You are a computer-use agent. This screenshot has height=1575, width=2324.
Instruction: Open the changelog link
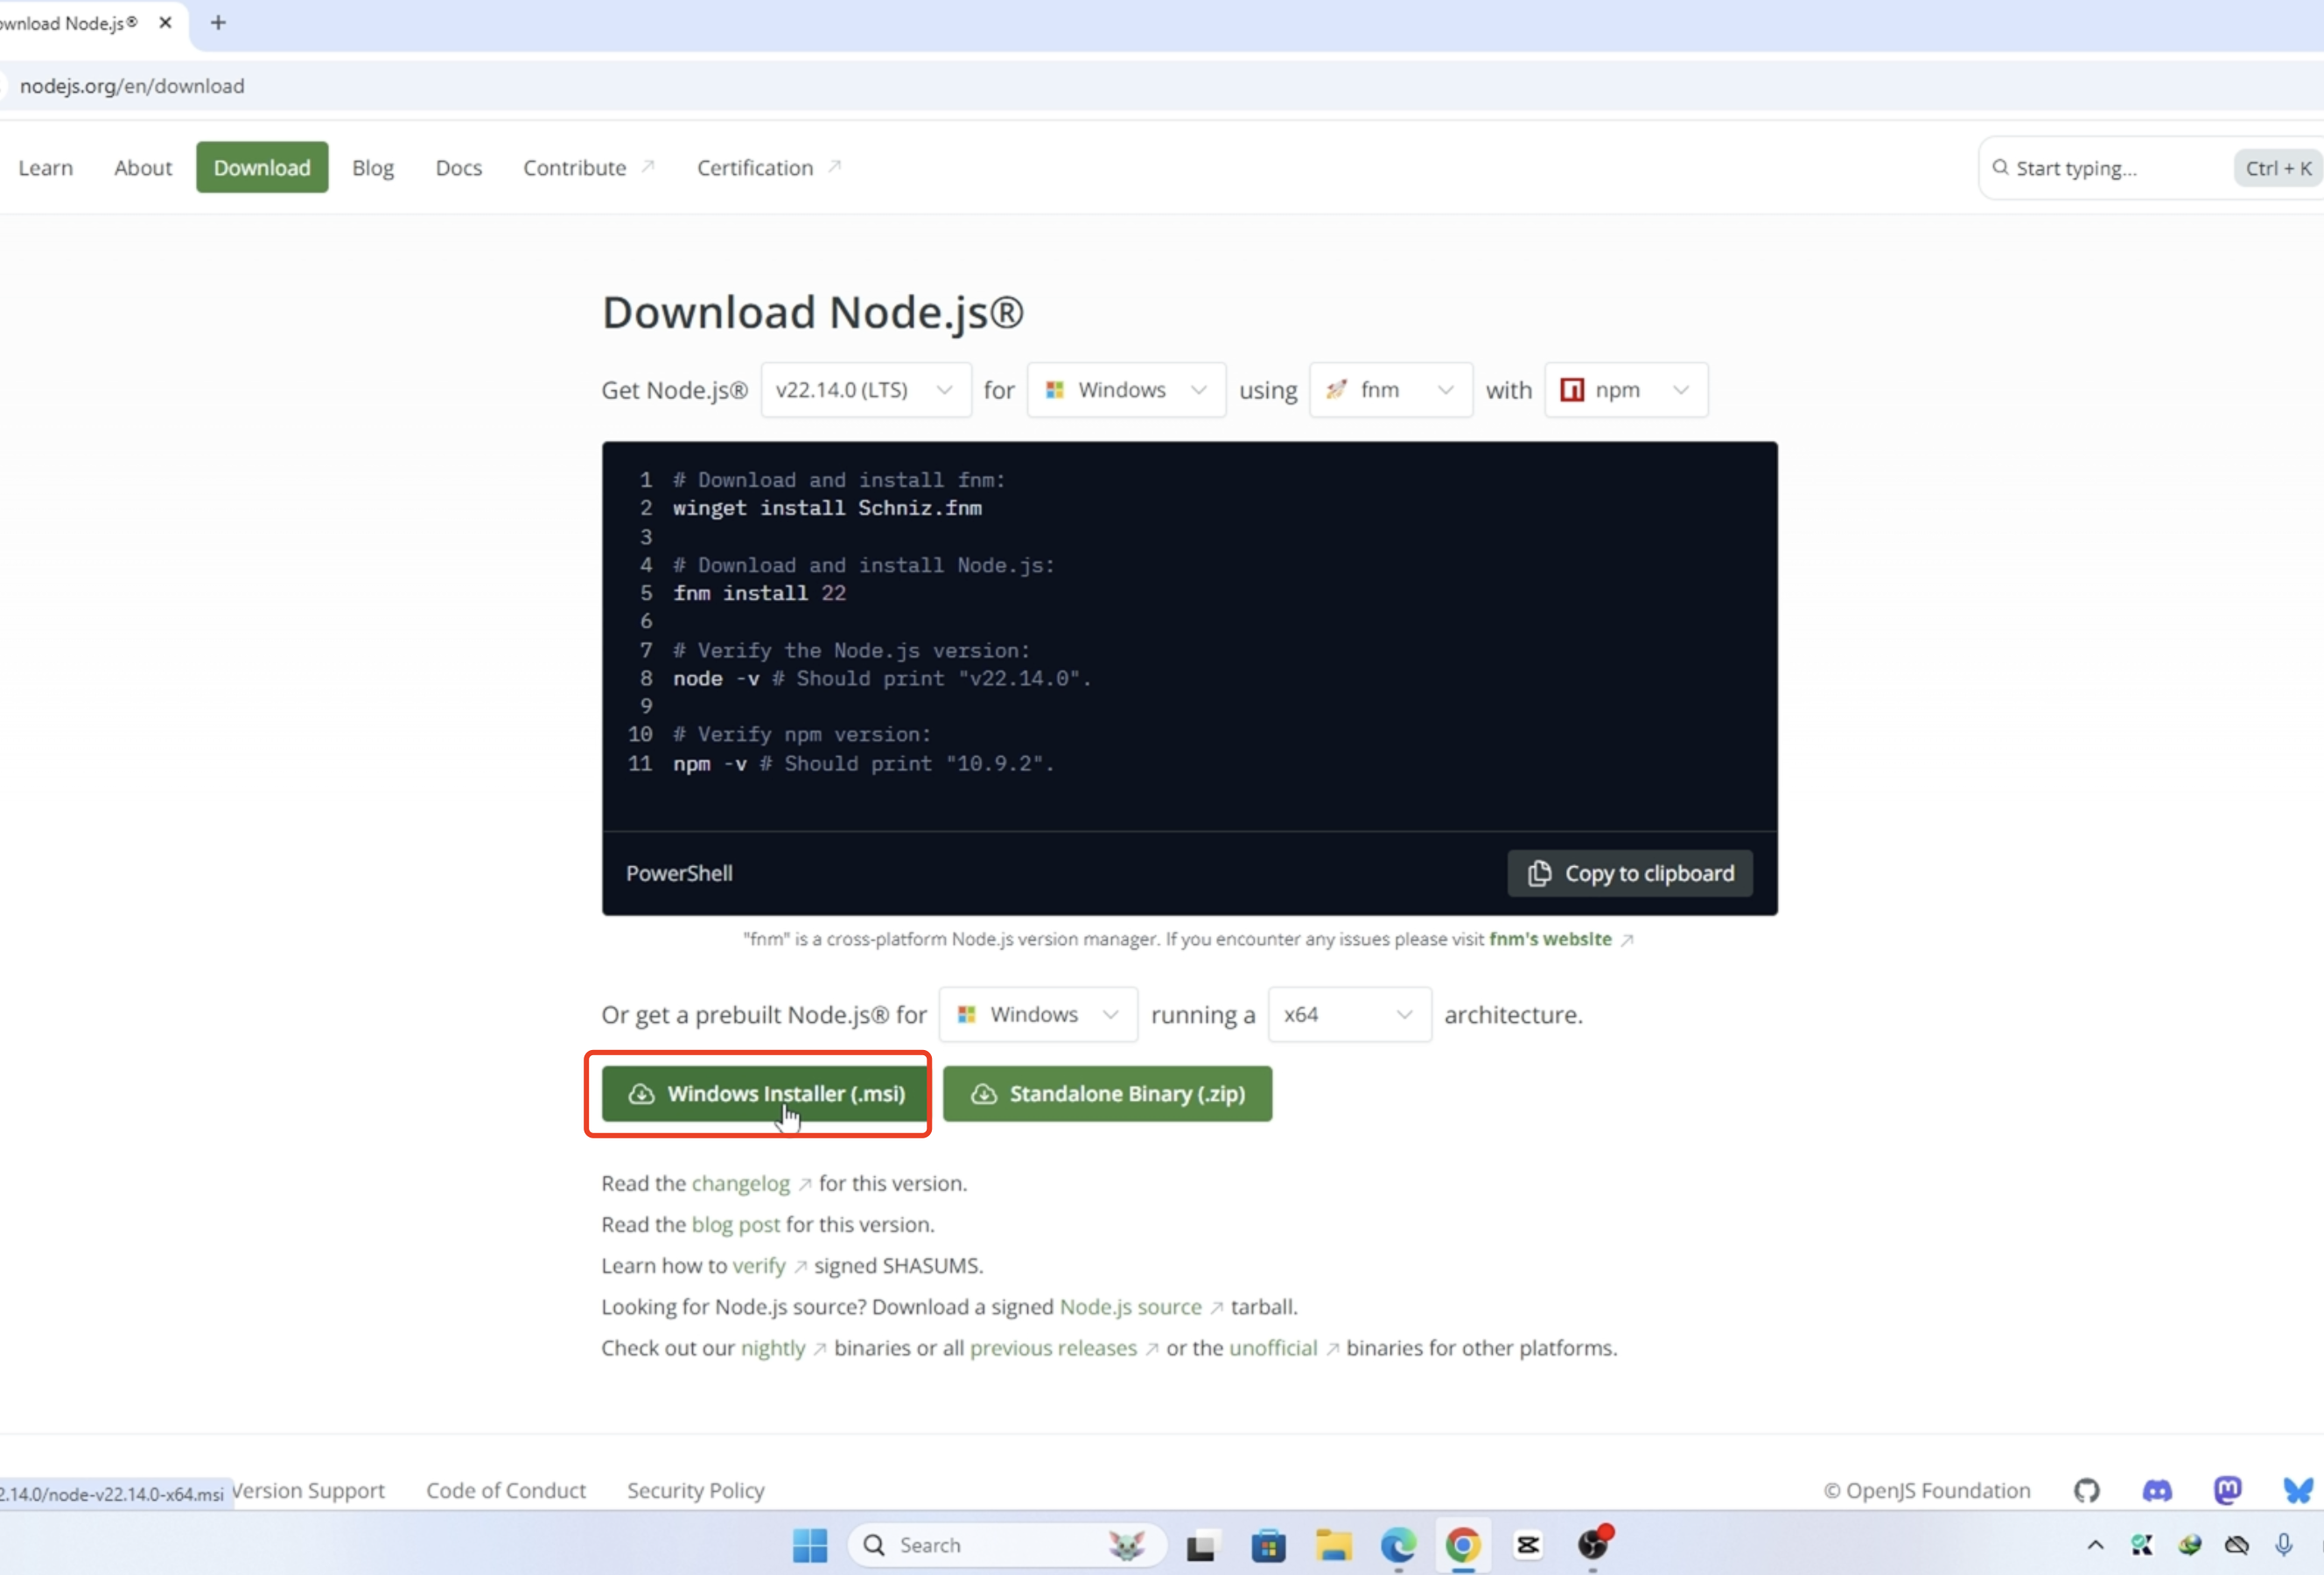[x=740, y=1183]
